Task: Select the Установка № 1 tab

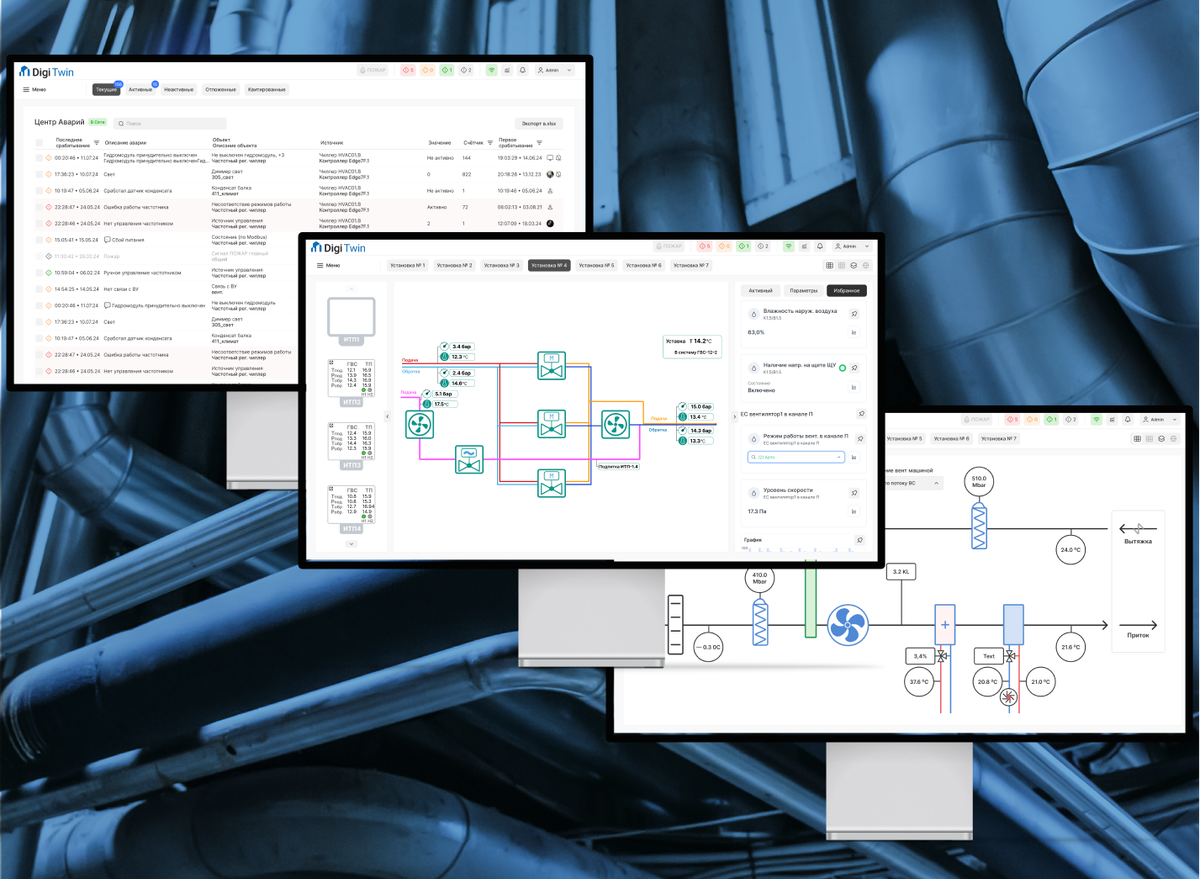Action: (407, 266)
